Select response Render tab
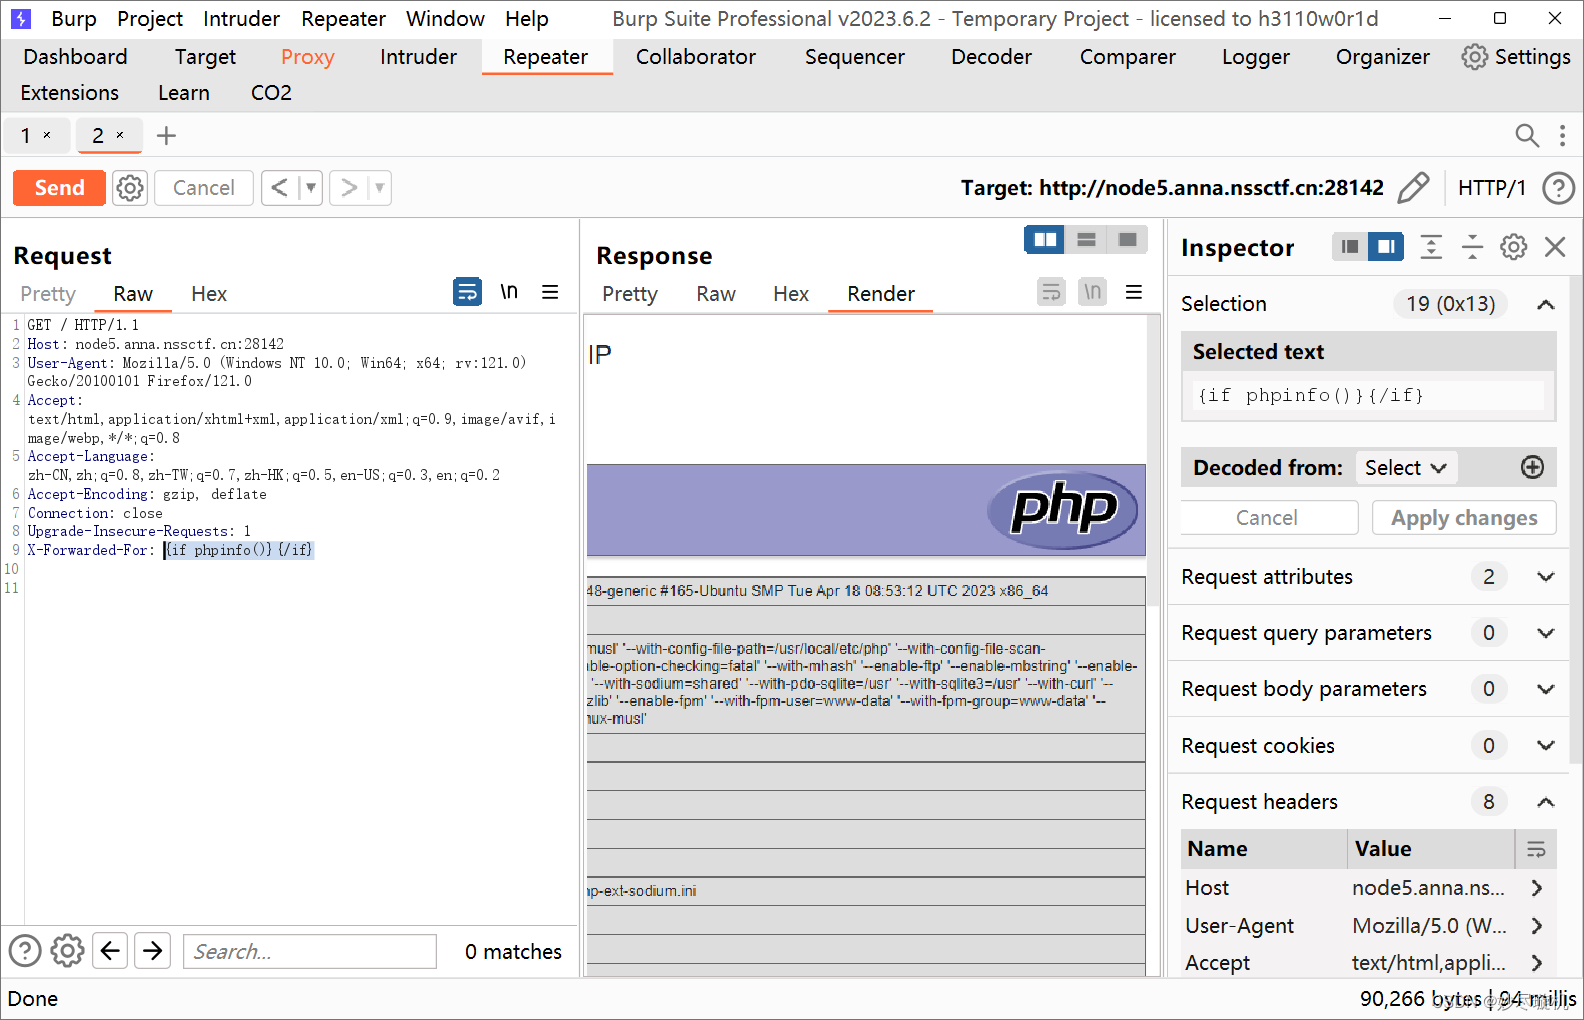The height and width of the screenshot is (1020, 1584). point(881,294)
